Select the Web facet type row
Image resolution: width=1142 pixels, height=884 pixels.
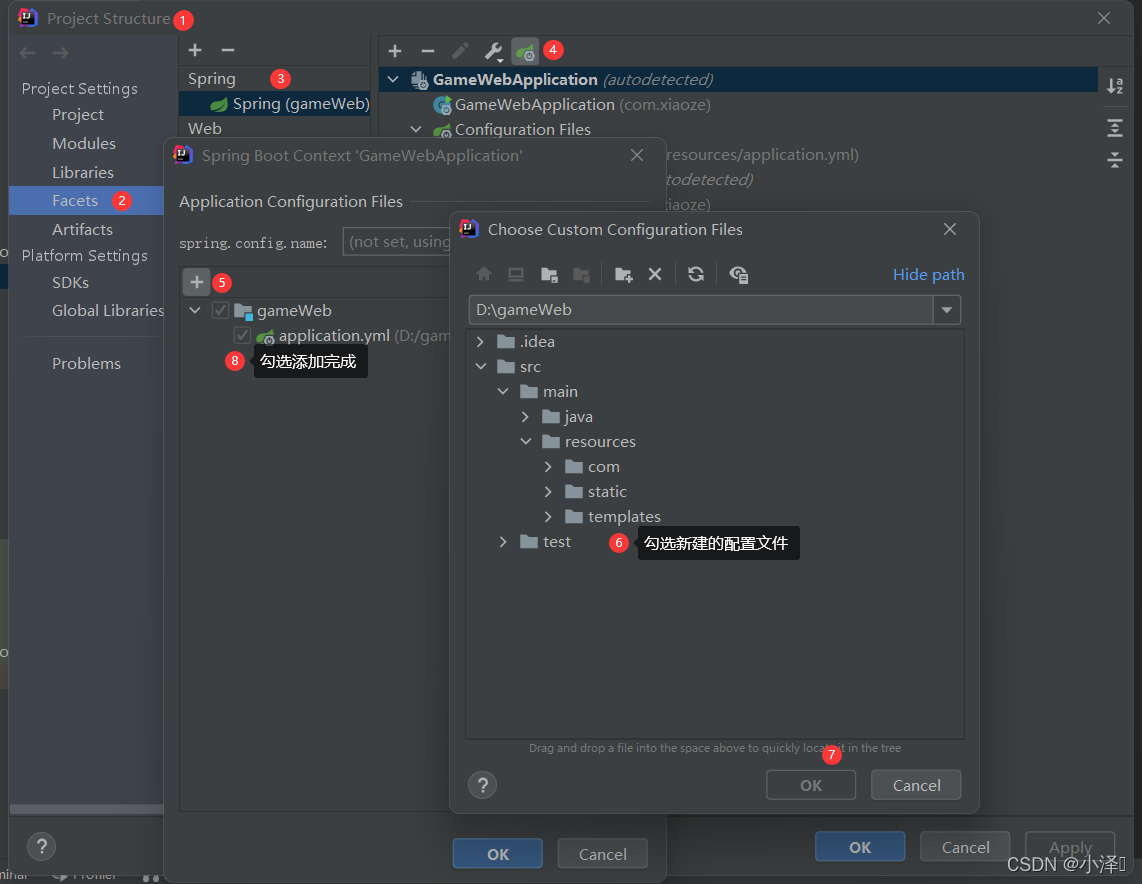pos(275,128)
